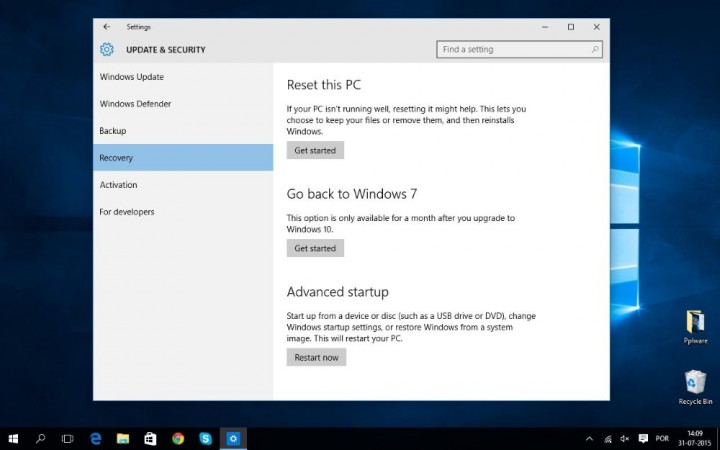This screenshot has height=450, width=720.
Task: Launch Microsoft Edge from taskbar
Action: coord(96,439)
